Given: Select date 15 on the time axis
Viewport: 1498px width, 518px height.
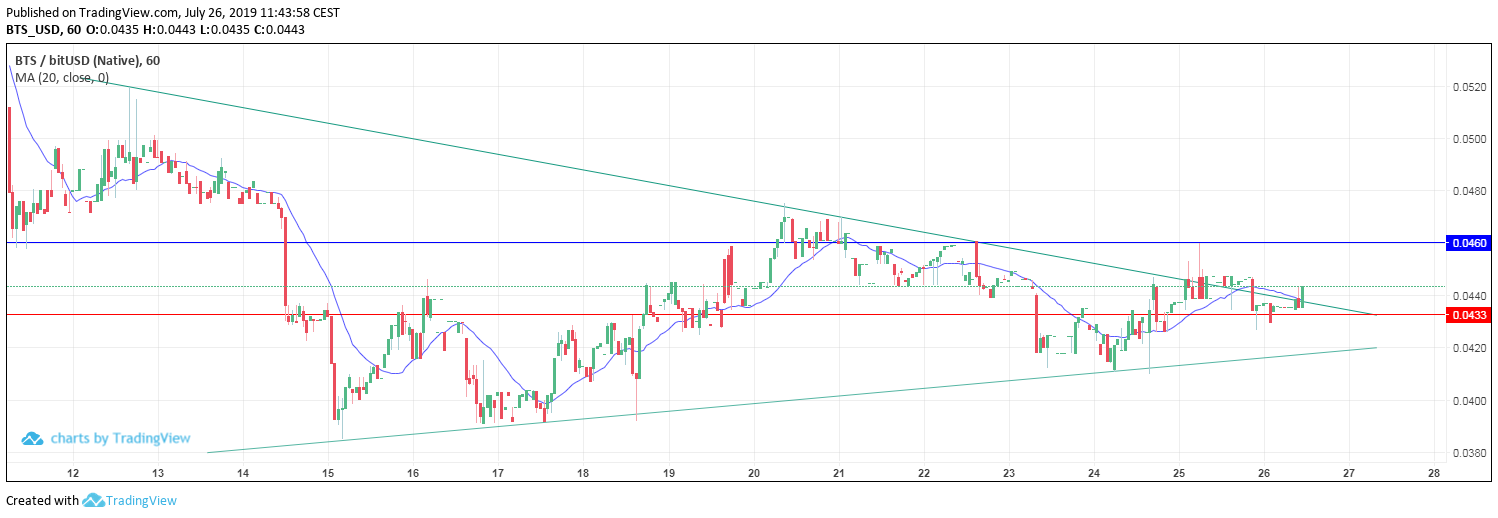Looking at the screenshot, I should [x=328, y=473].
